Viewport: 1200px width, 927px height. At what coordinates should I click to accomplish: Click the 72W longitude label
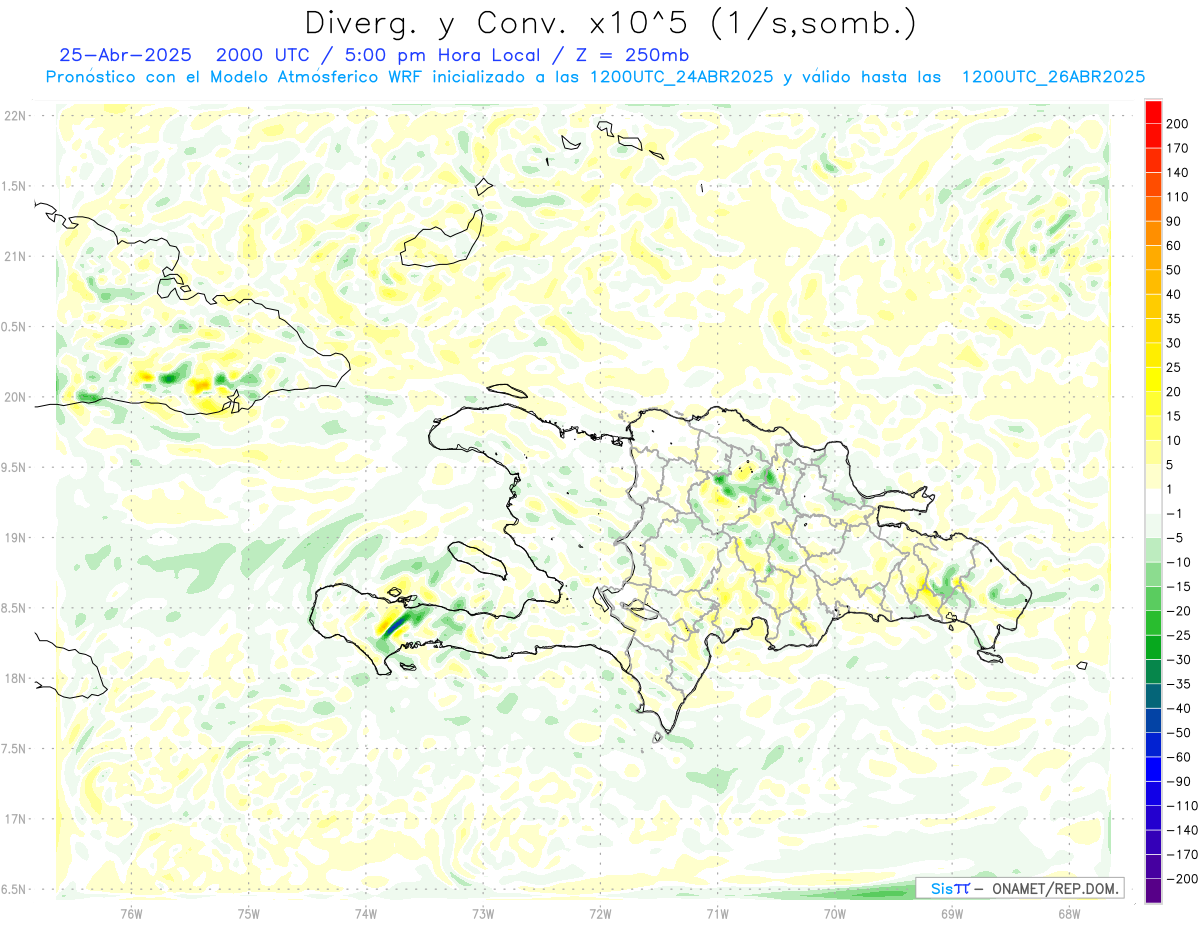(x=600, y=912)
